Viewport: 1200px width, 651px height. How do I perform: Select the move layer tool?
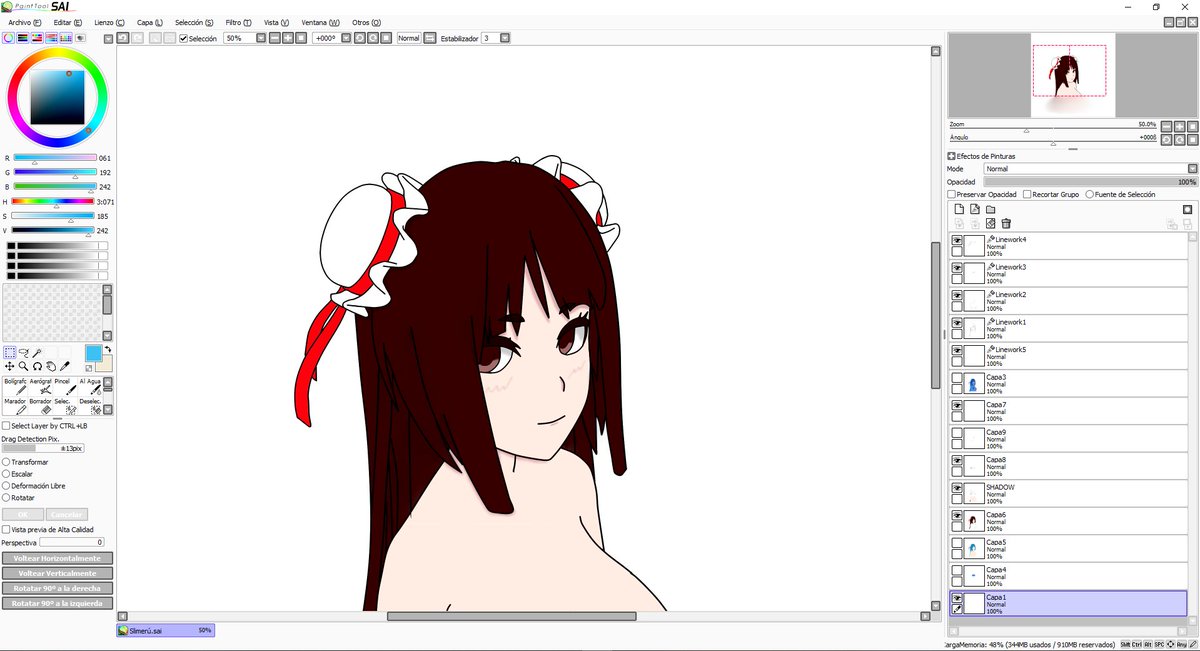coord(10,366)
